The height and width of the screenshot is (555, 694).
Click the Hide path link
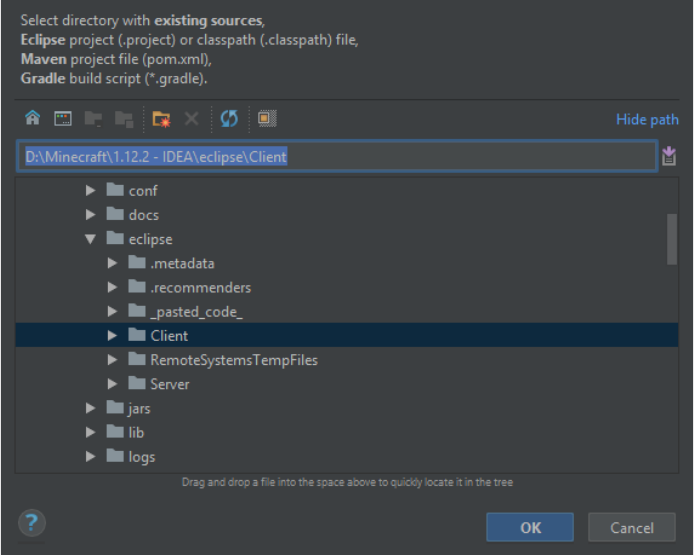647,120
